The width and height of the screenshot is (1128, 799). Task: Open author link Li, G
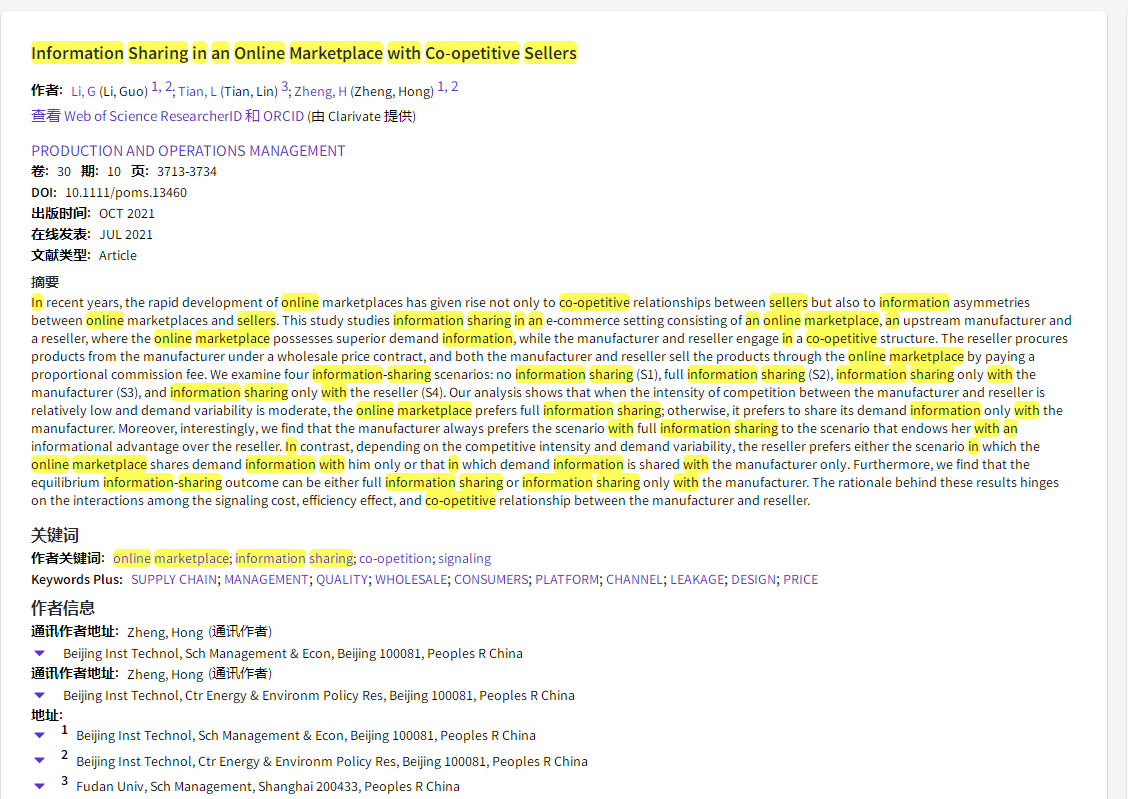[83, 91]
